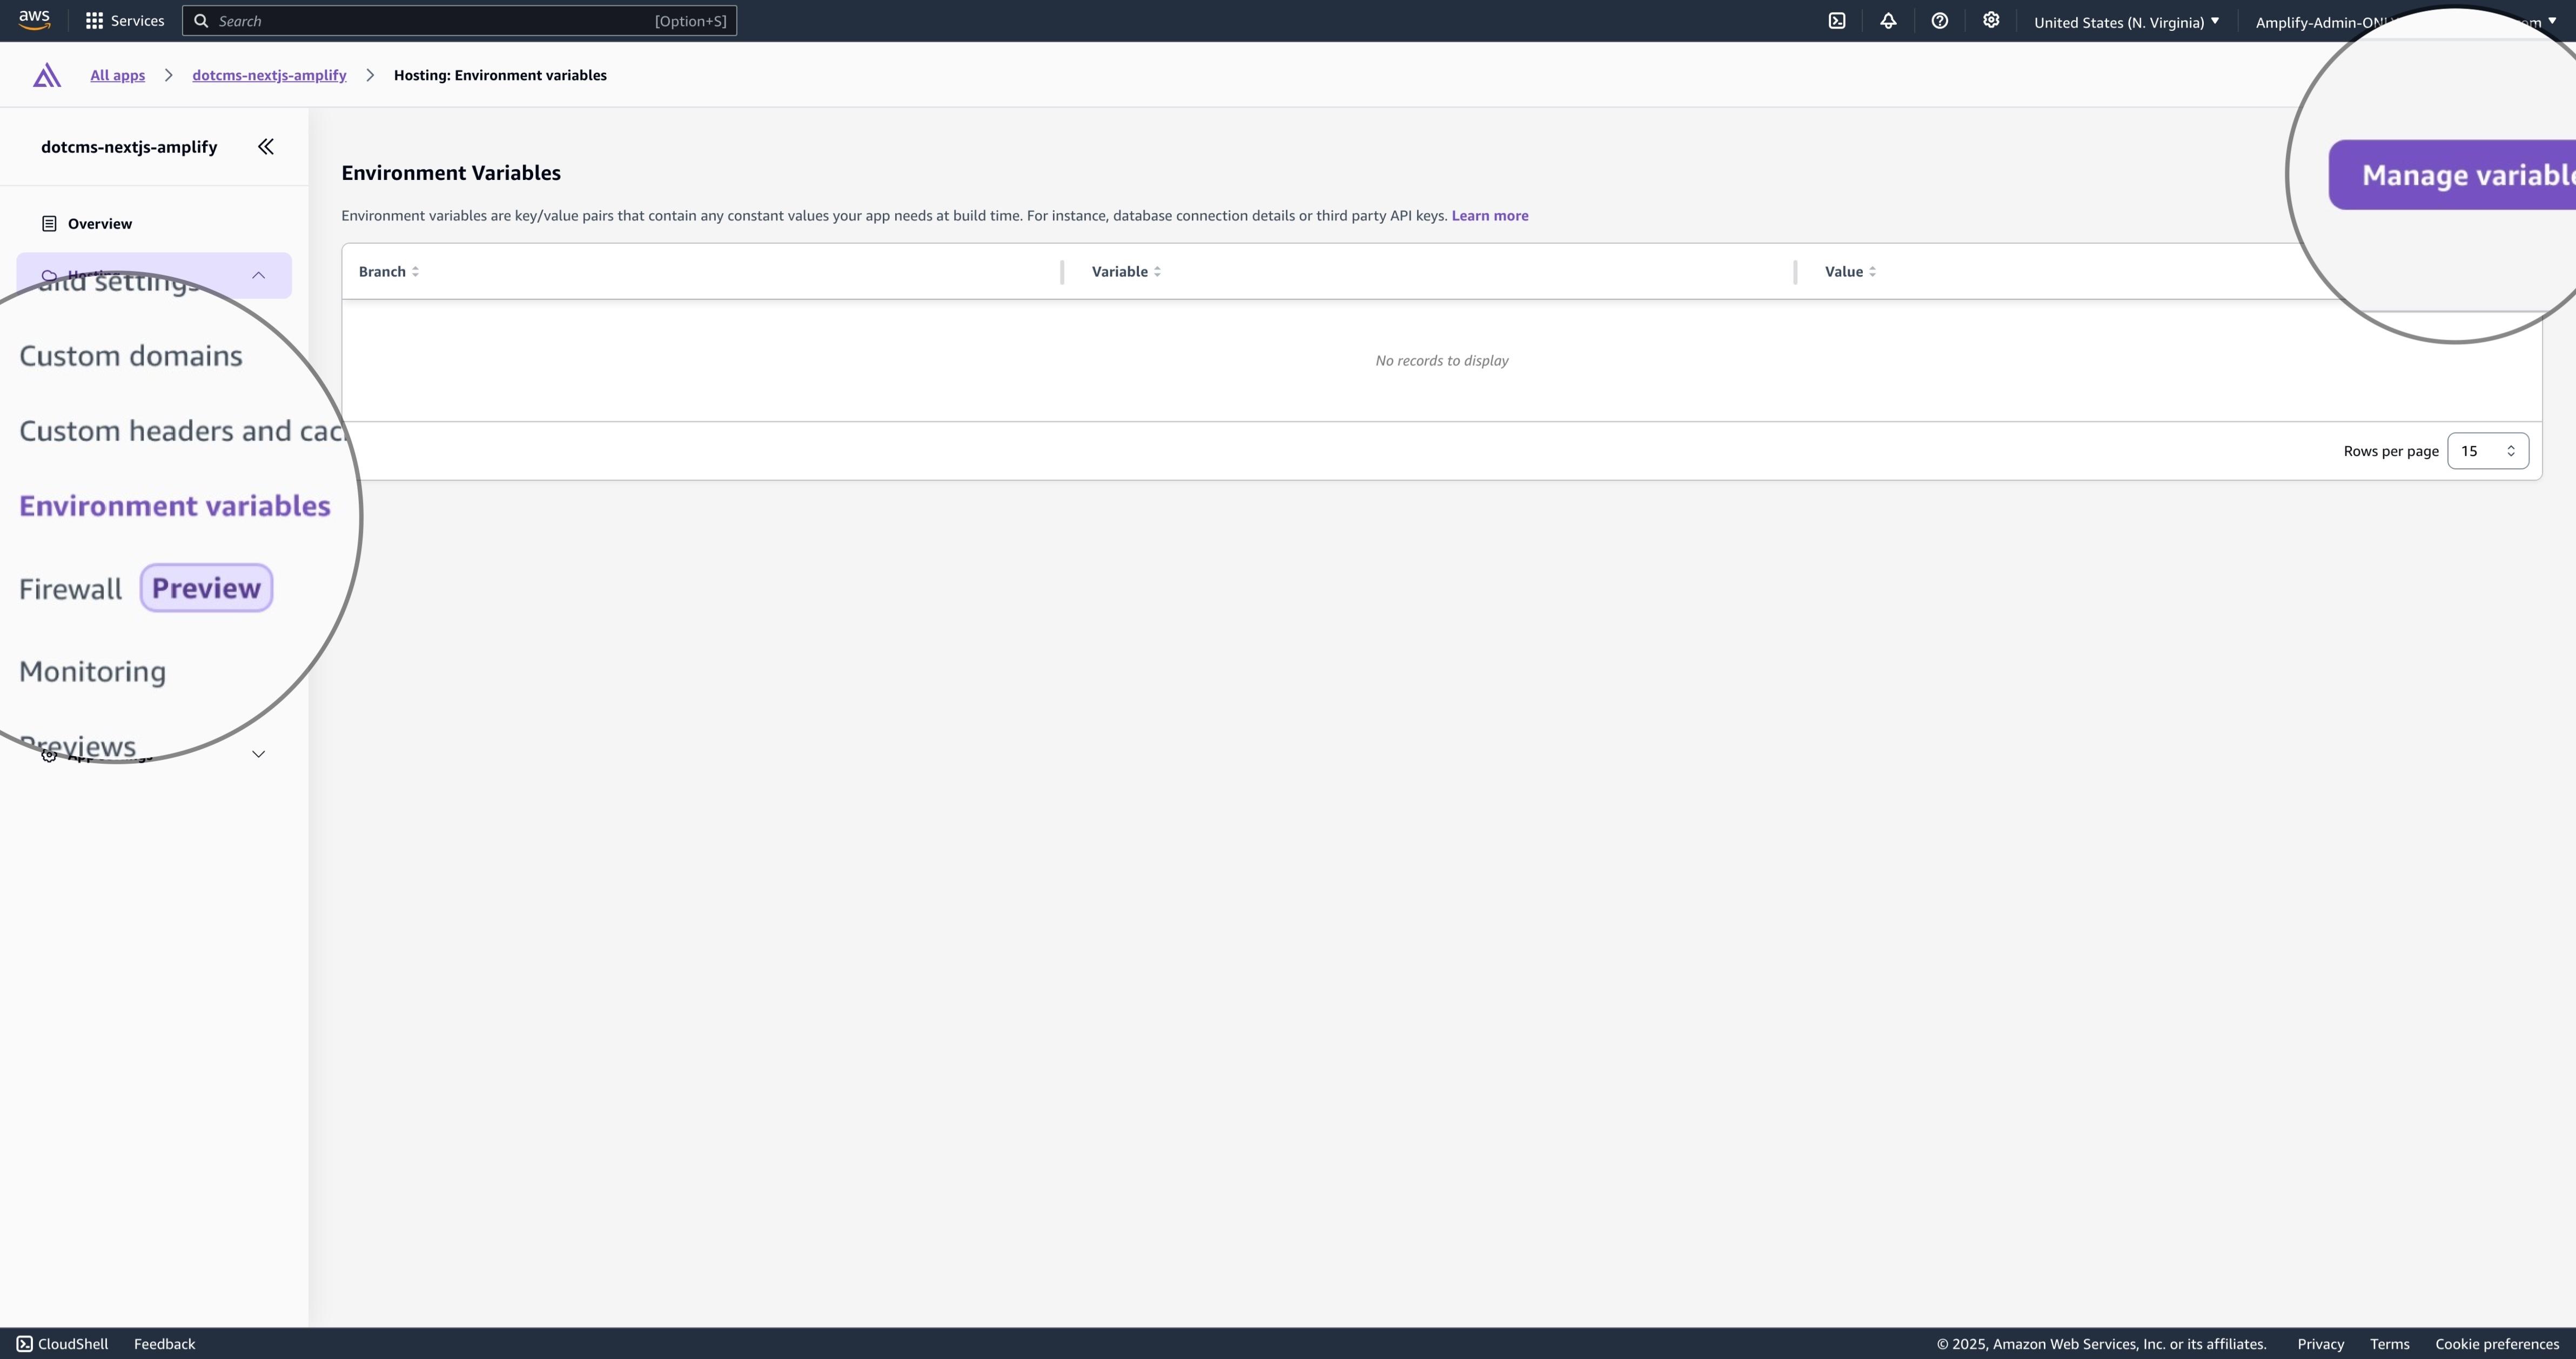The image size is (2576, 1359).
Task: Open the notifications bell
Action: click(1889, 20)
